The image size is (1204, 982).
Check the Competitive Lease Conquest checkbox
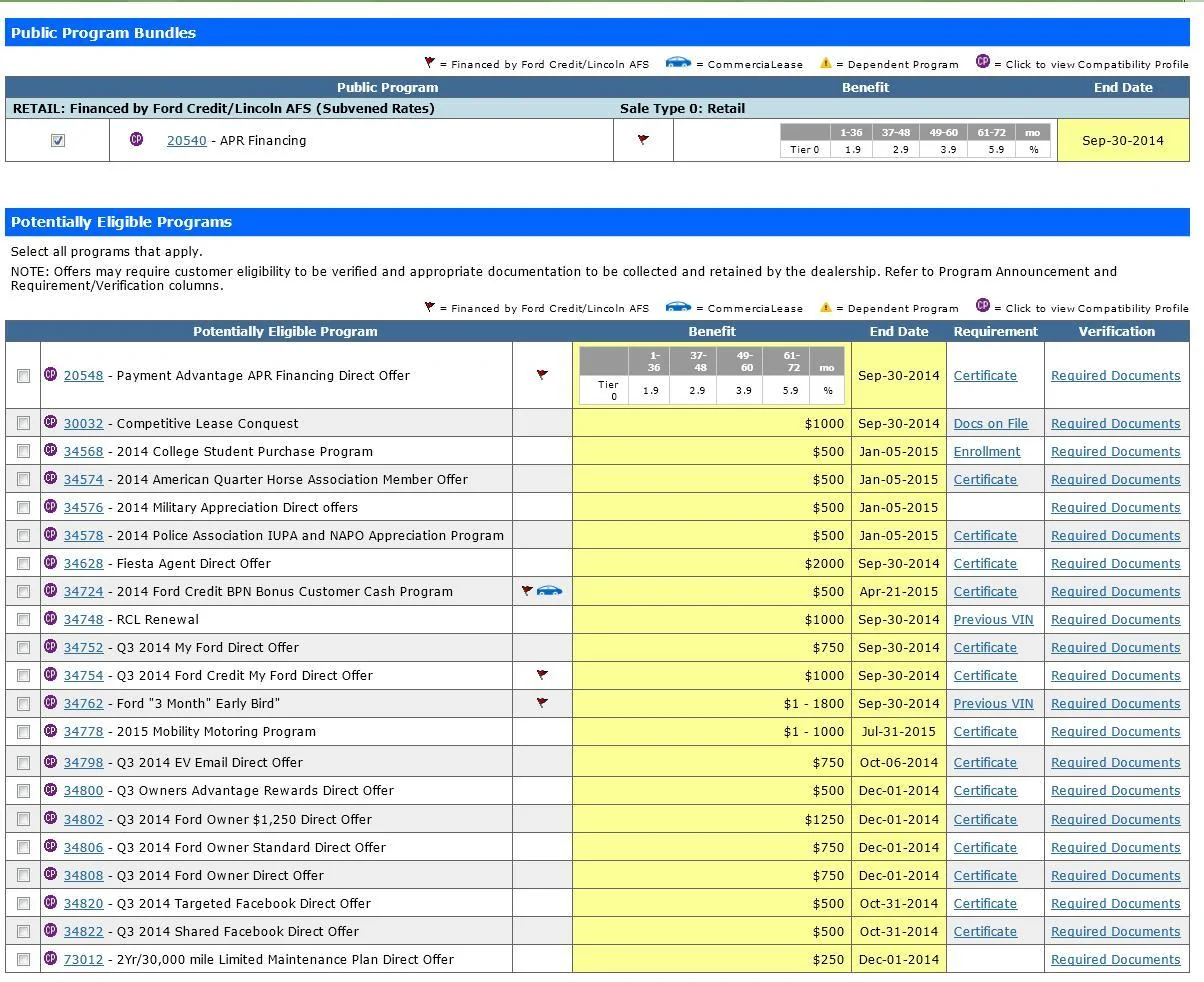24,424
